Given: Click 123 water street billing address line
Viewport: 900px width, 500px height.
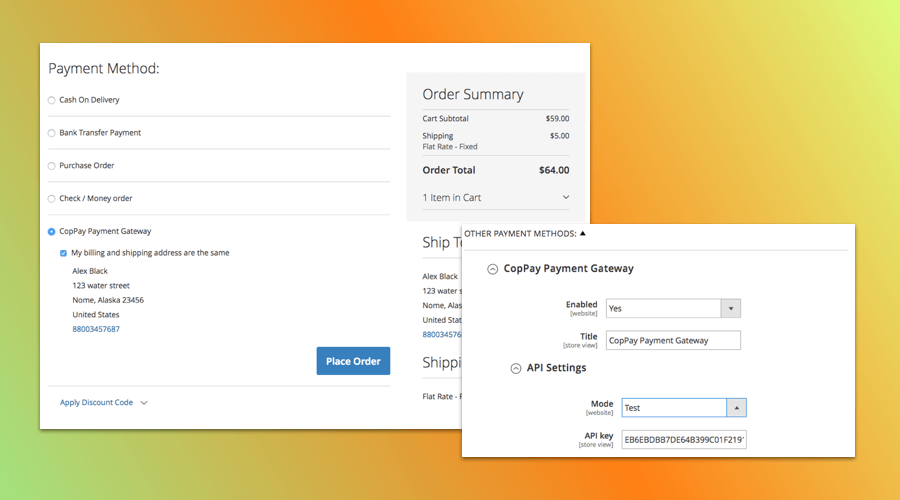Looking at the screenshot, I should click(101, 285).
